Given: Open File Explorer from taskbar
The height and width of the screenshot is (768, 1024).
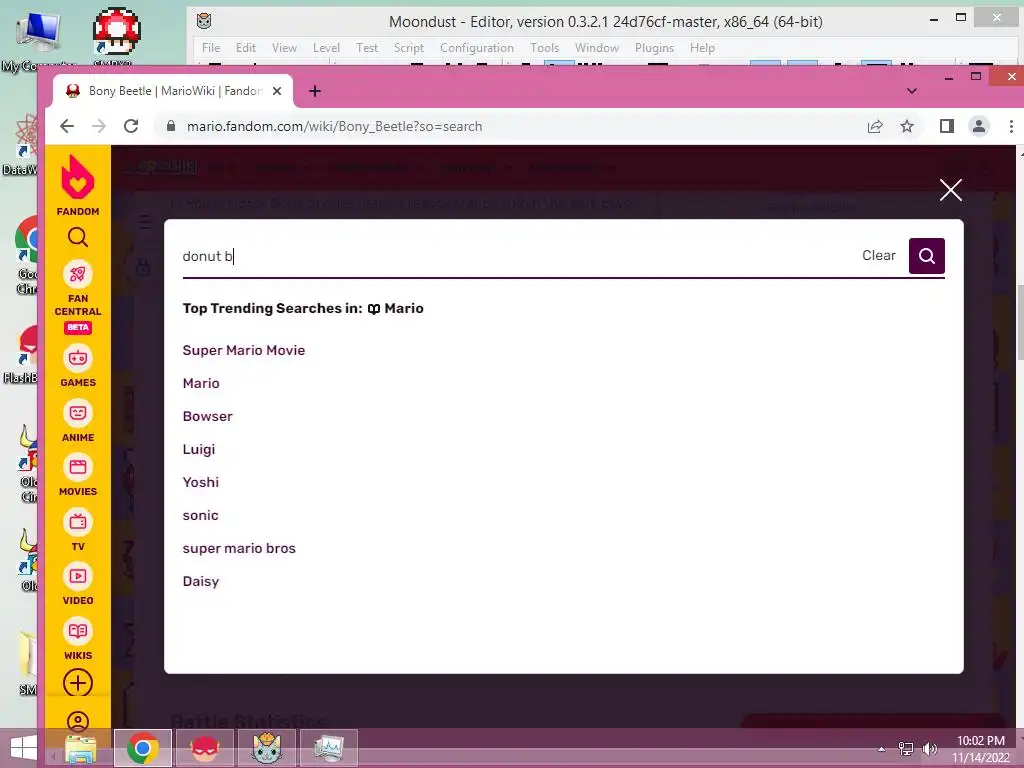Looking at the screenshot, I should [x=81, y=748].
